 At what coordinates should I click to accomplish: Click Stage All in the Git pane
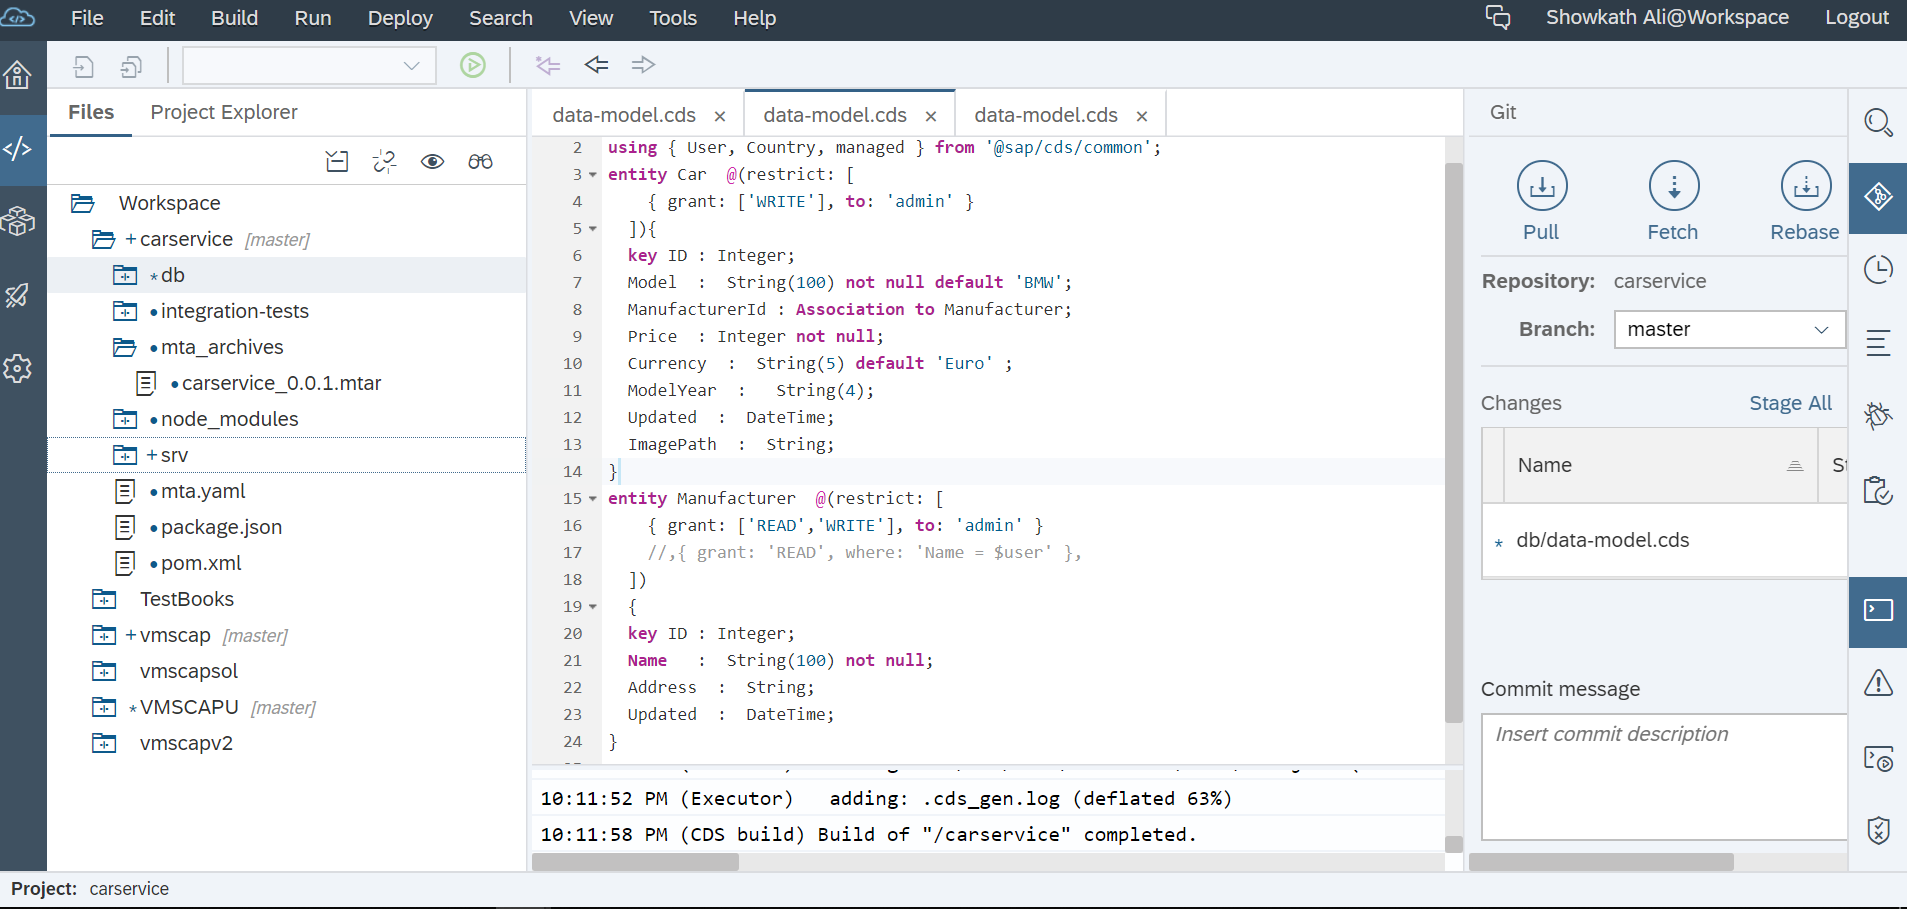[x=1789, y=402]
